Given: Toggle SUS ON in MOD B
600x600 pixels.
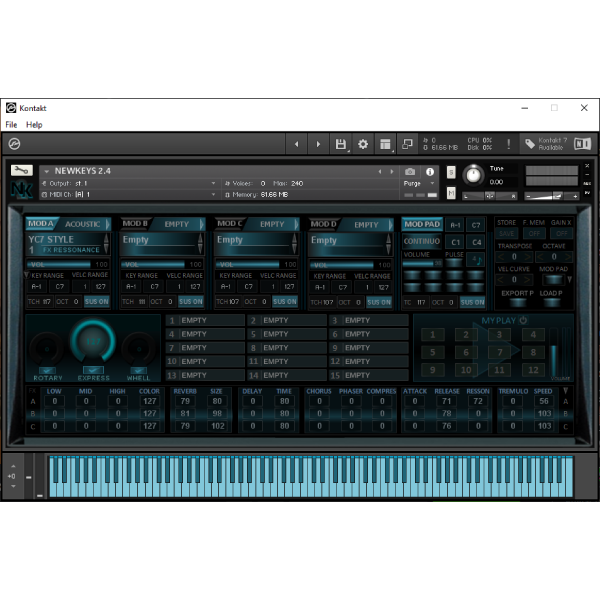Looking at the screenshot, I should point(191,302).
